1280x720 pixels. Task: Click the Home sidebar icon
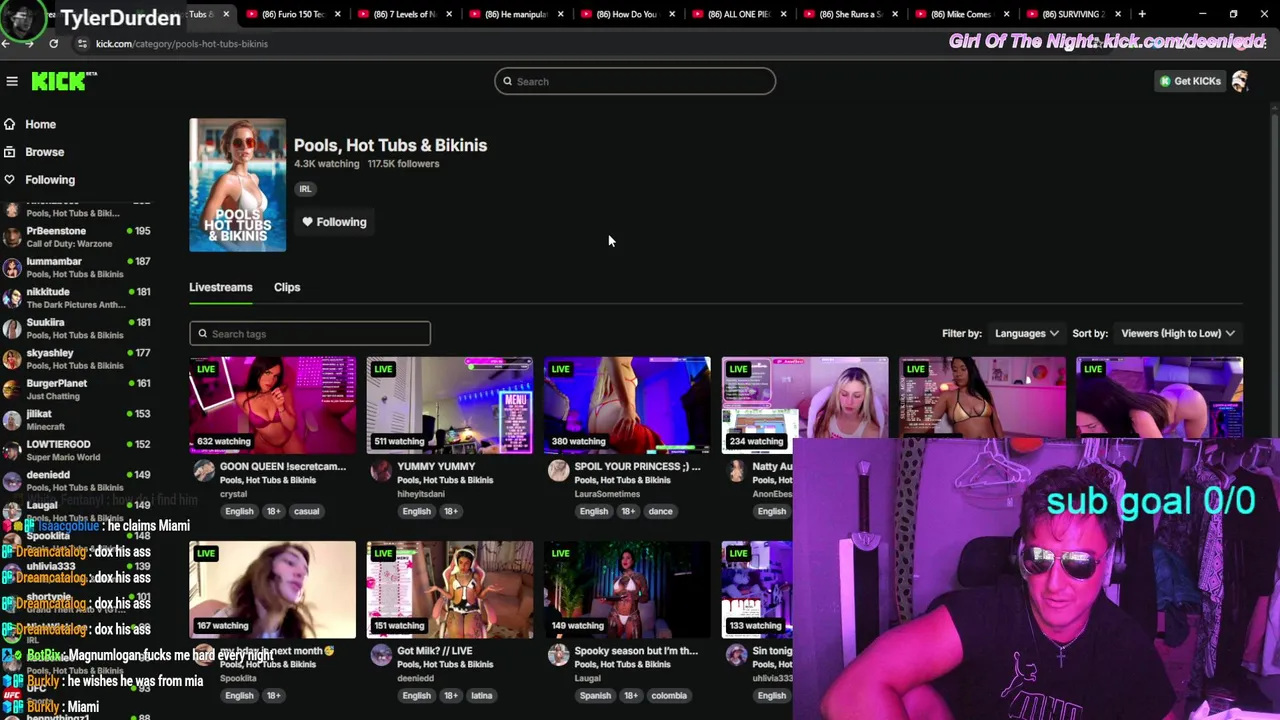point(10,124)
